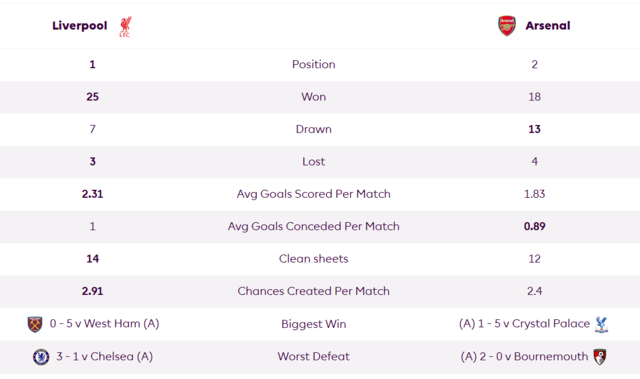Select Avg Goals Scored Per Match label
640x379 pixels.
click(313, 194)
